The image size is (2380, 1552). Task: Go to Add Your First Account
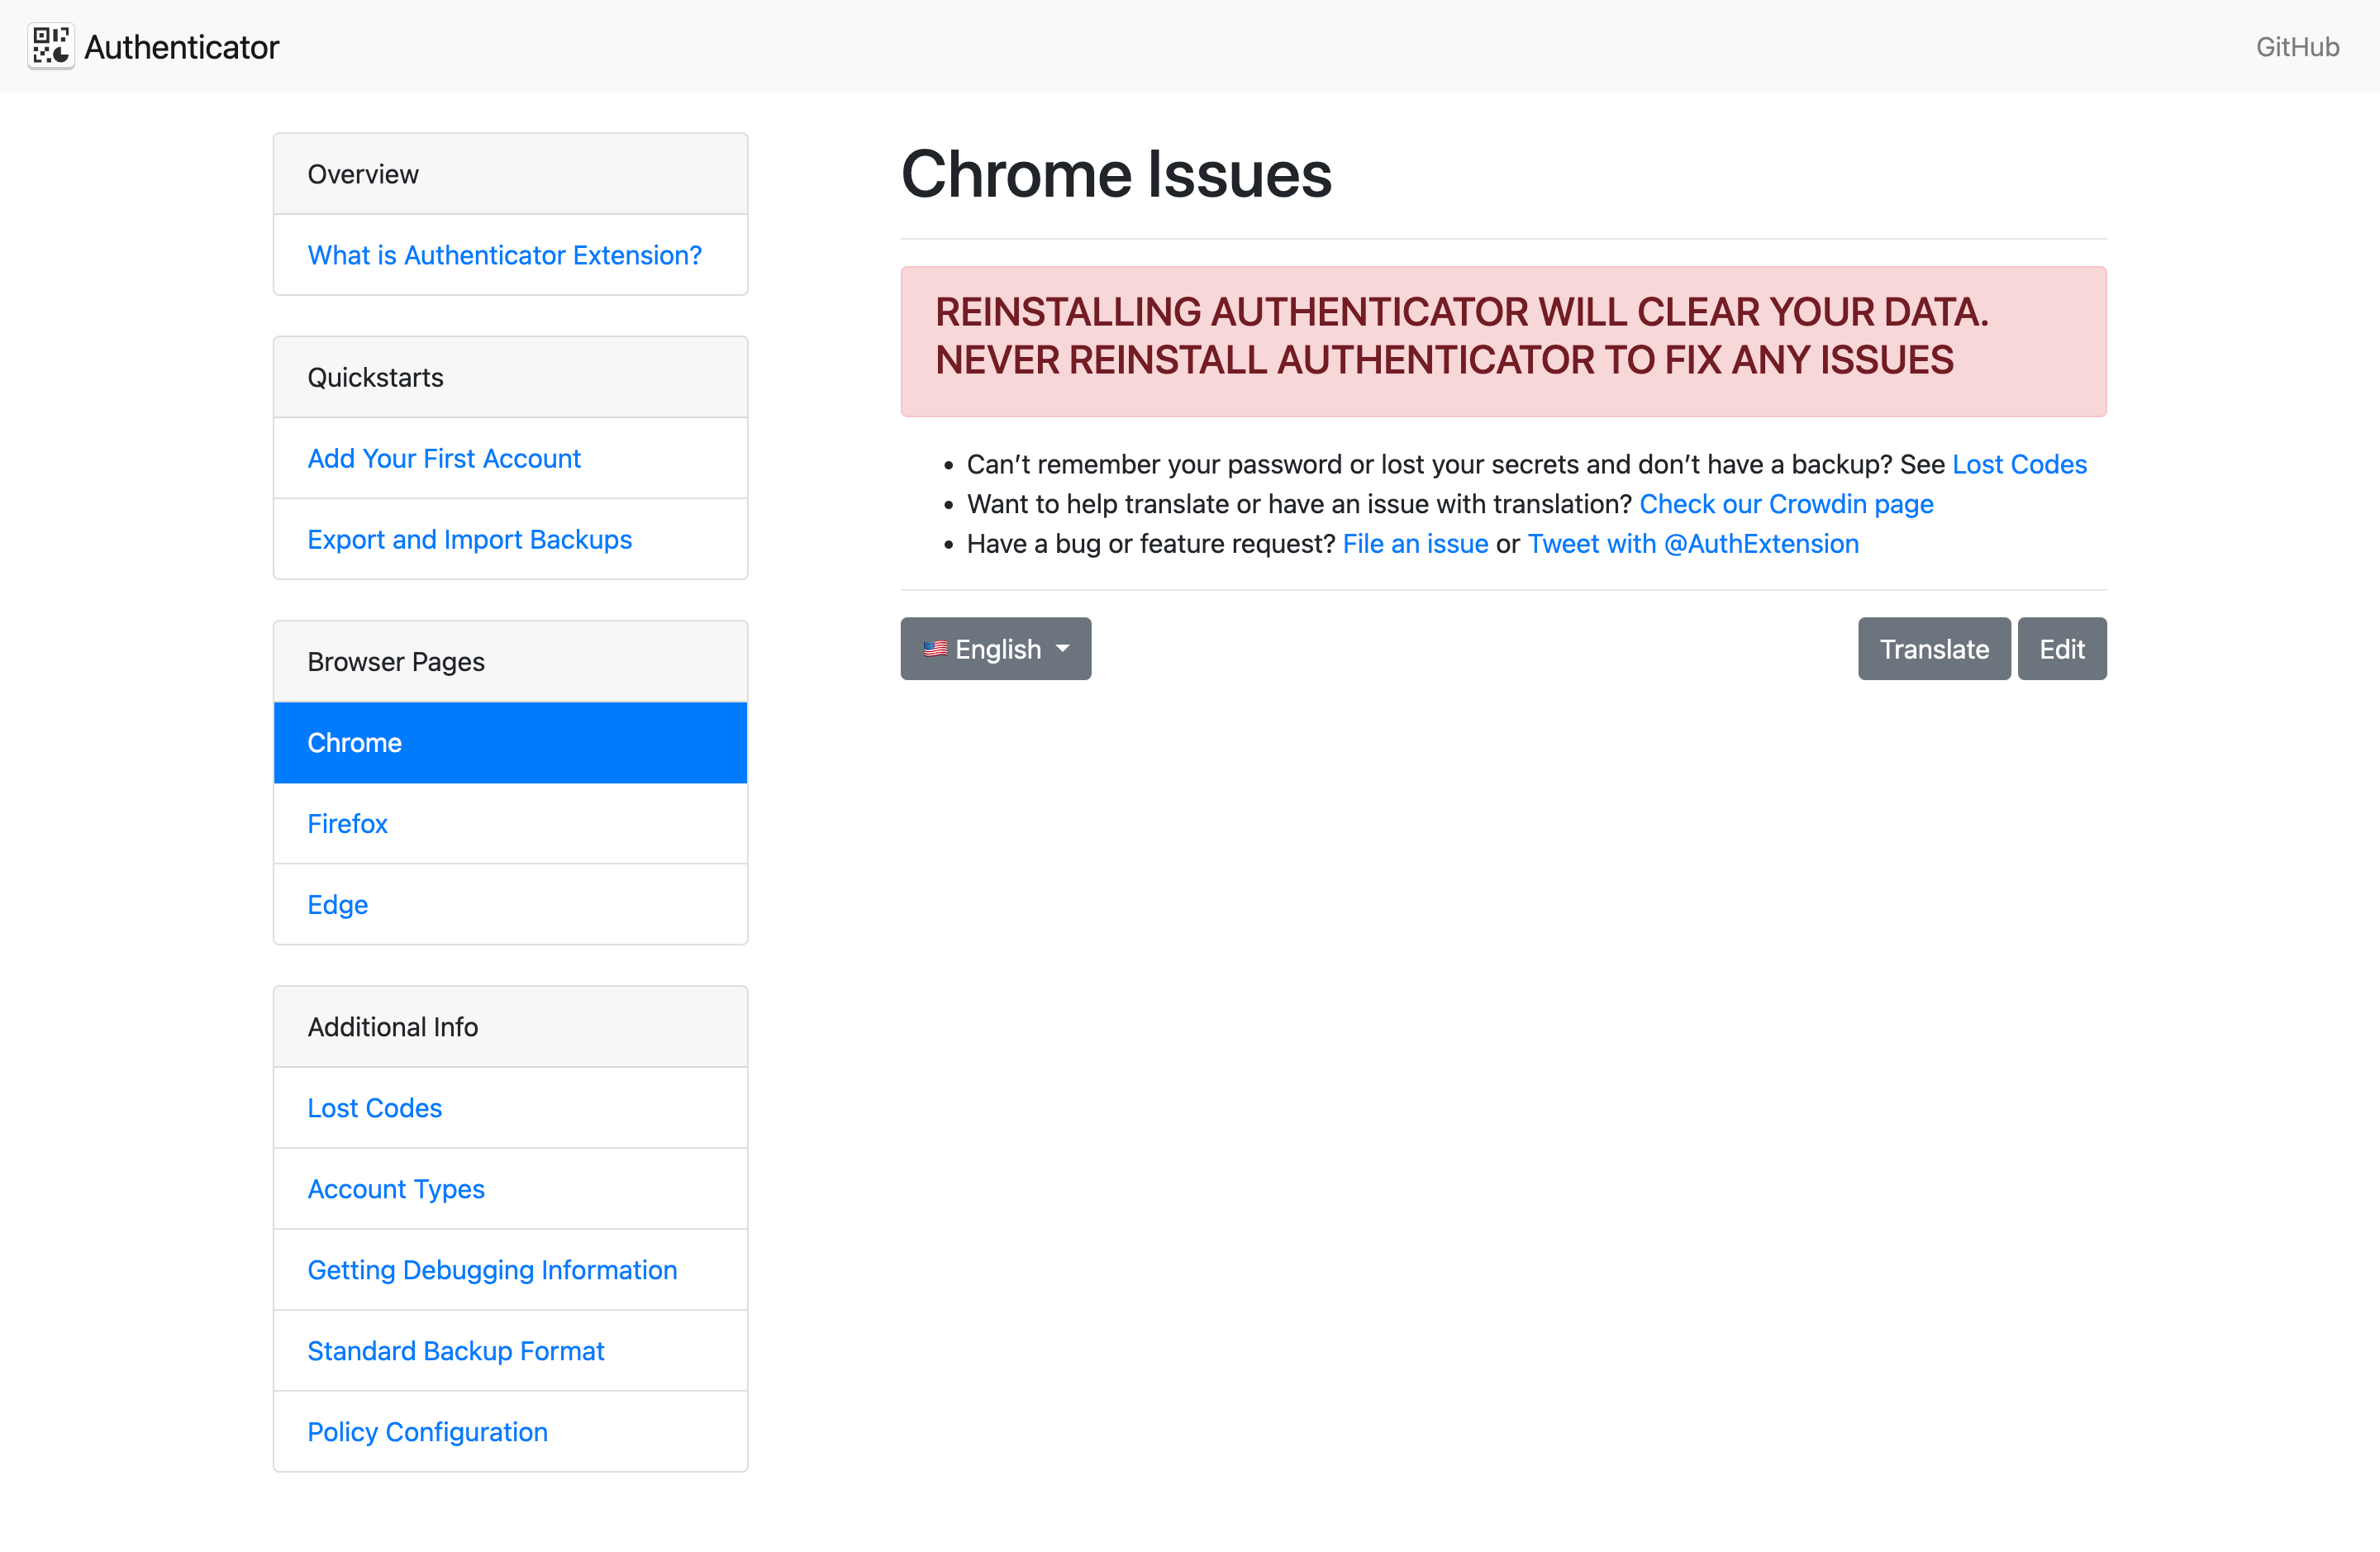coord(443,458)
